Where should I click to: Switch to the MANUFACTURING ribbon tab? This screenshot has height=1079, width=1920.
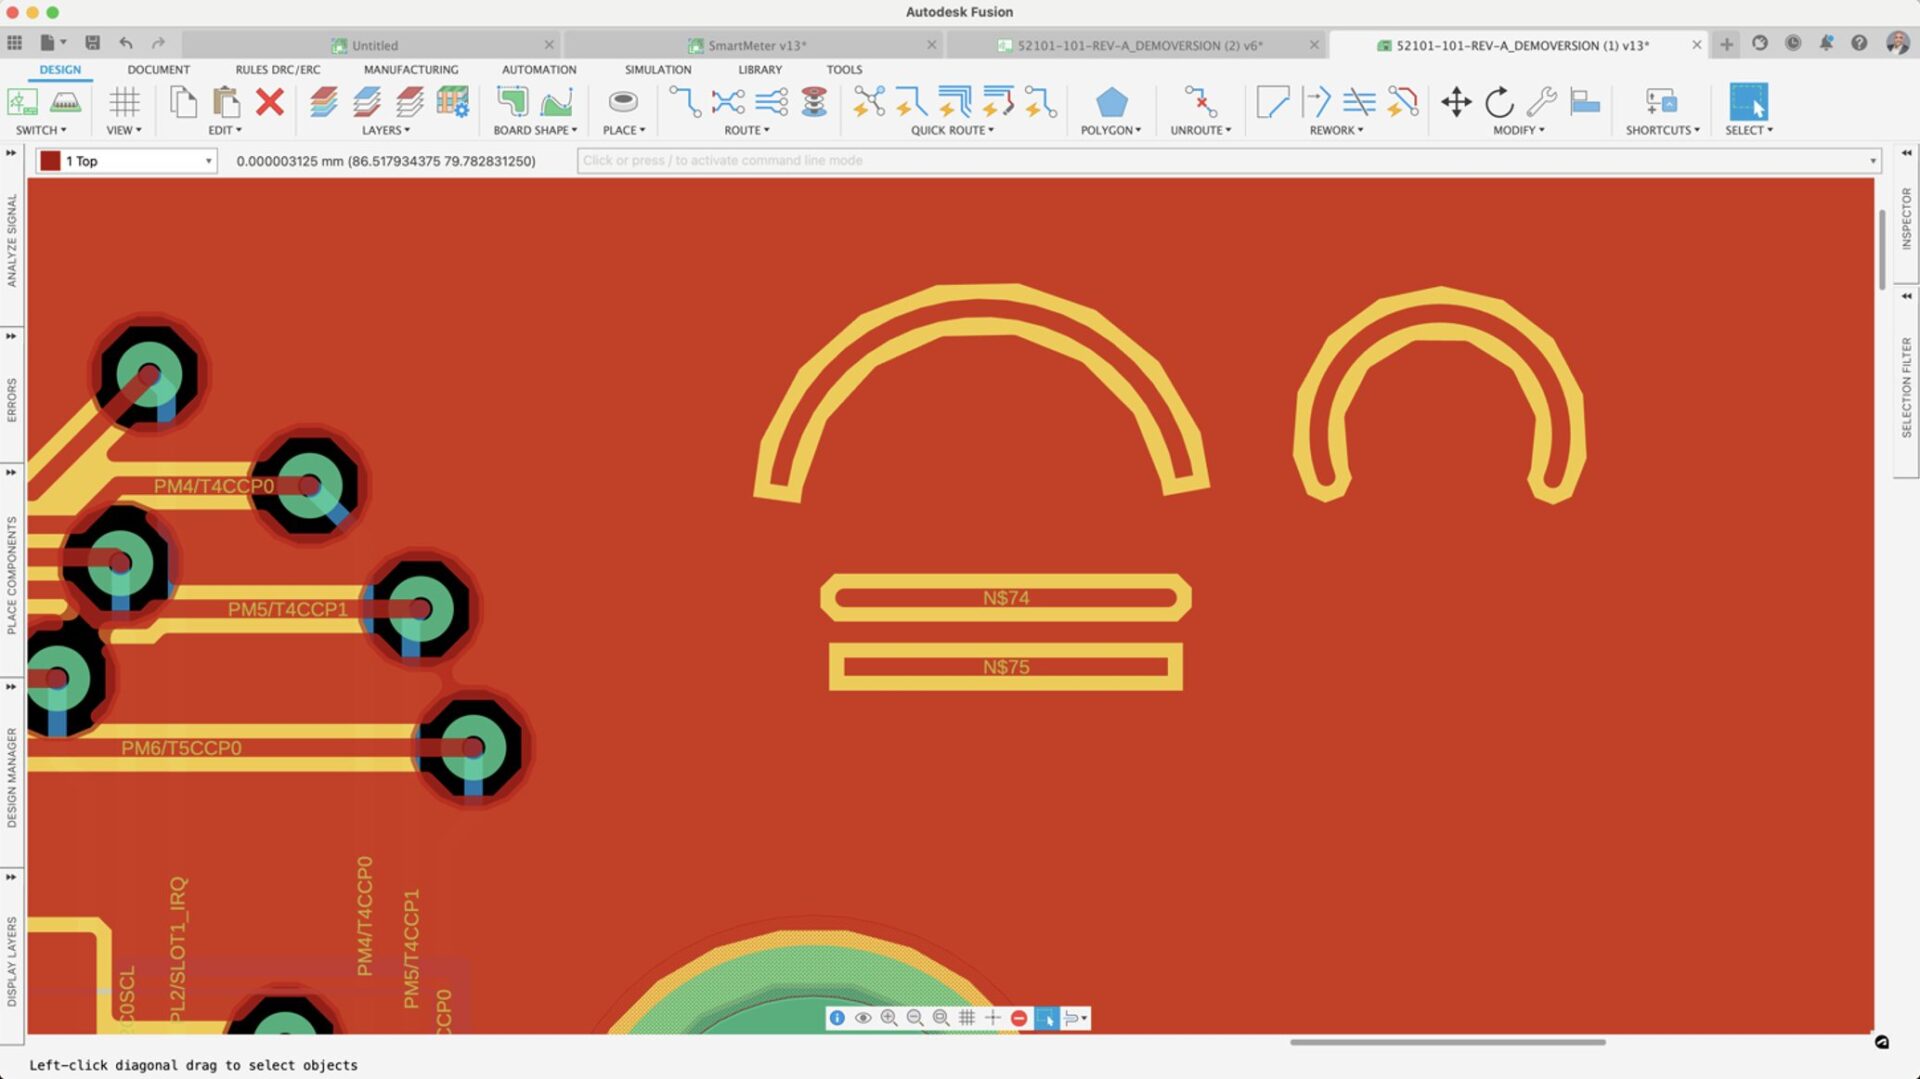click(x=411, y=70)
